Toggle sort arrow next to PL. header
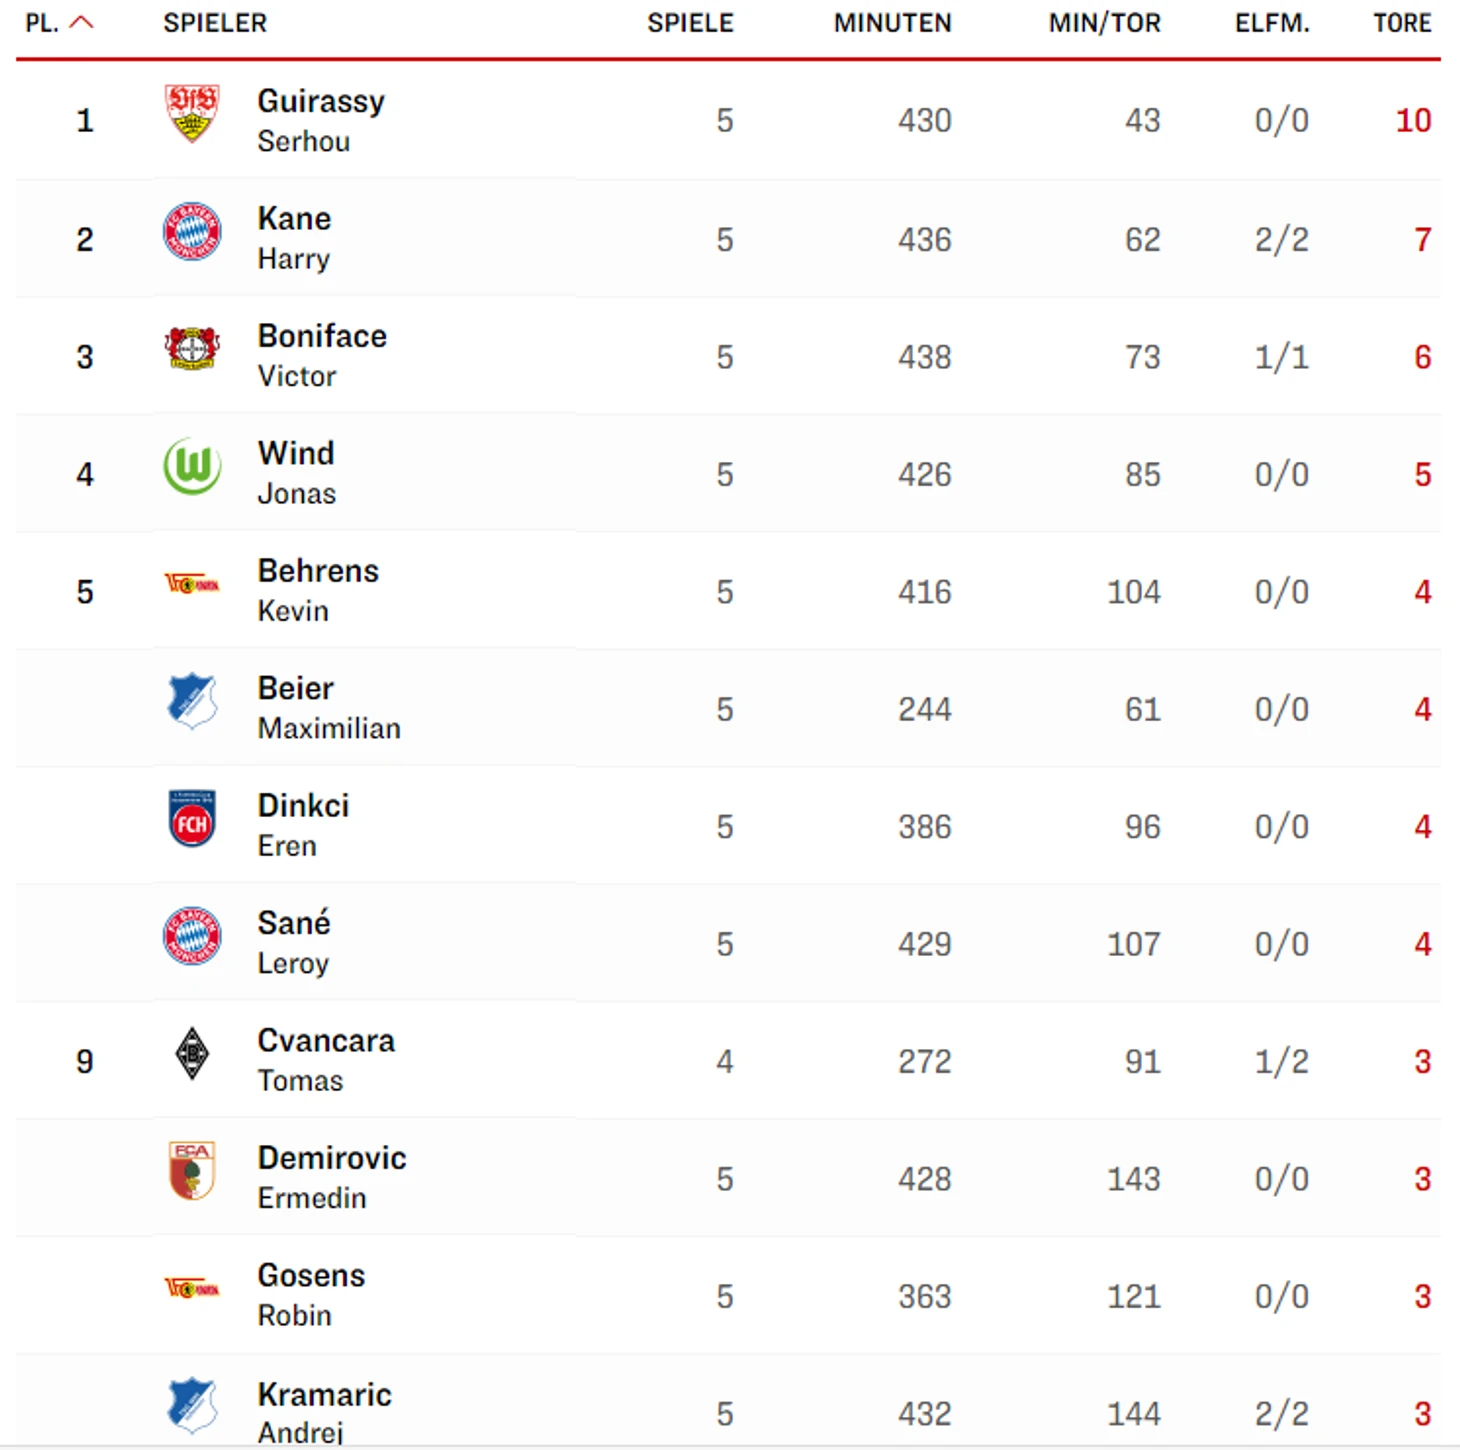 pos(82,22)
